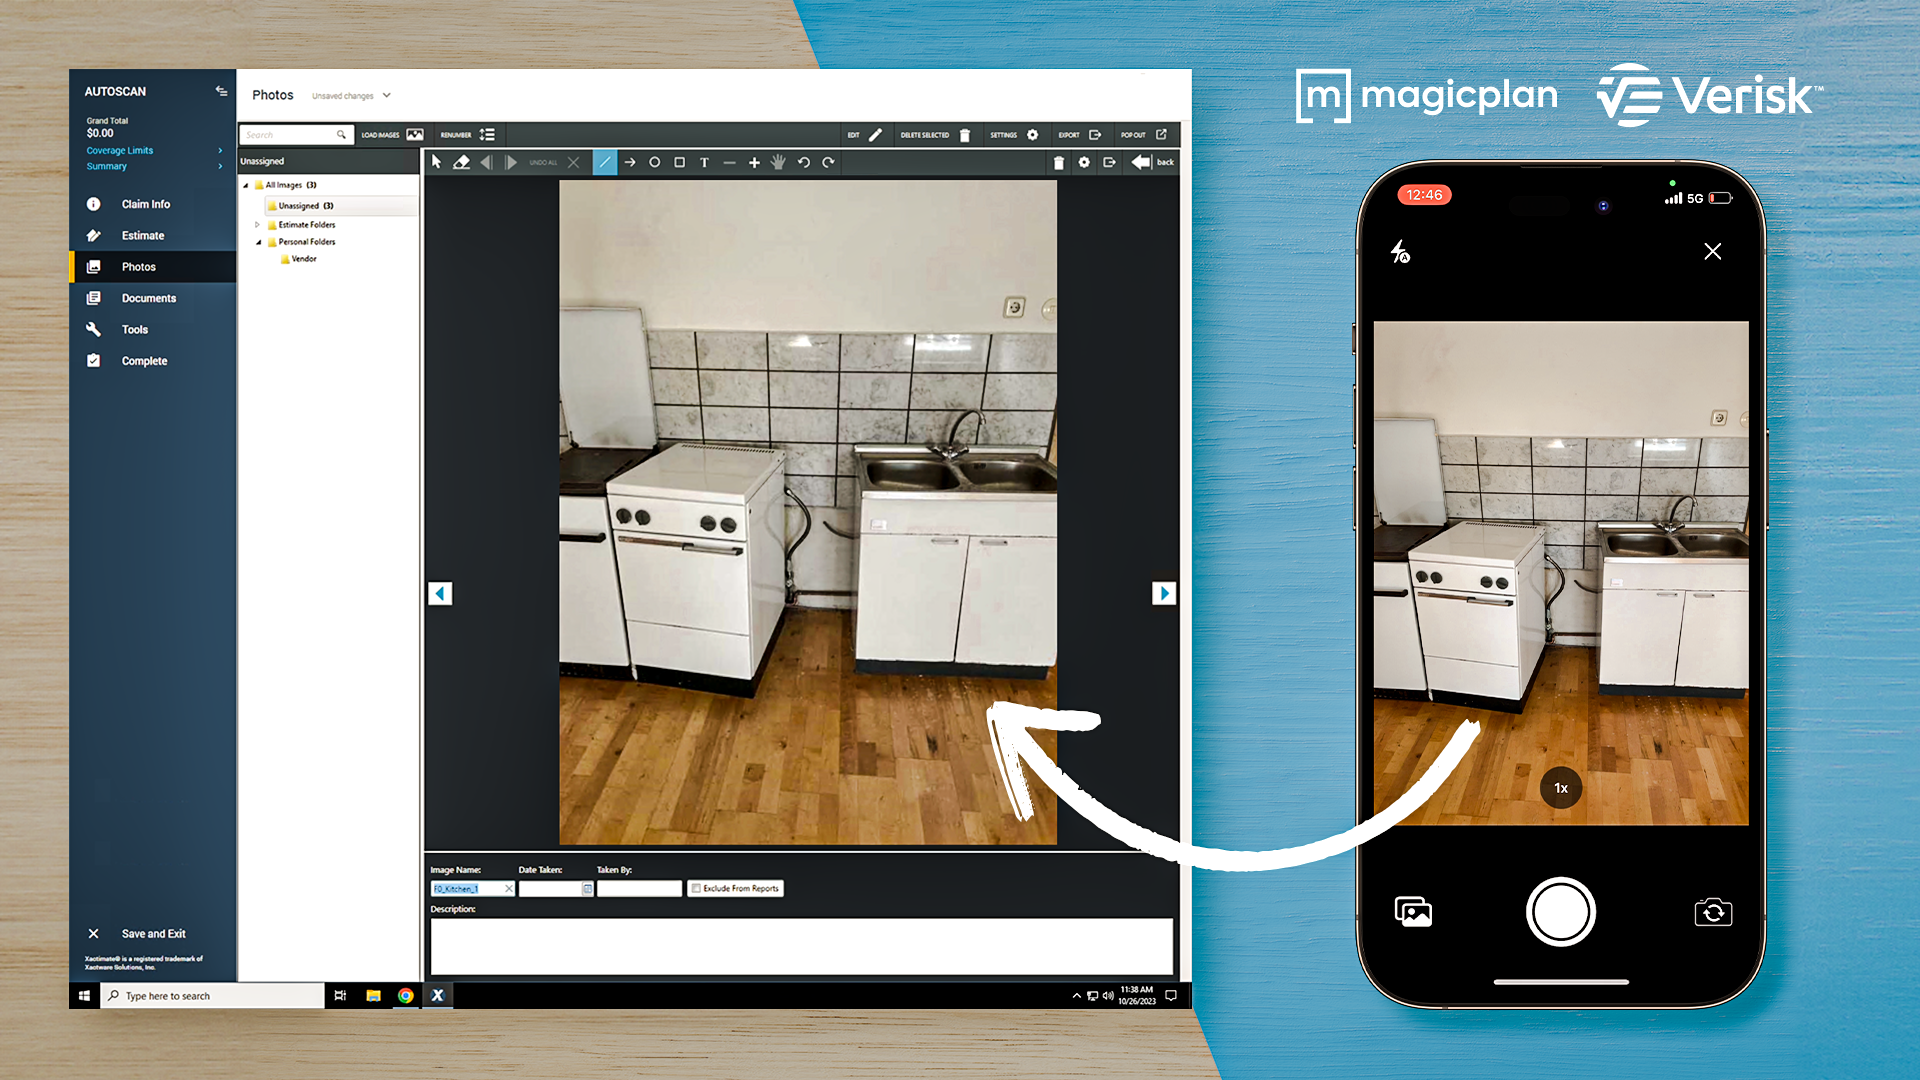
Task: Show next photo with right arrow
Action: tap(1164, 594)
